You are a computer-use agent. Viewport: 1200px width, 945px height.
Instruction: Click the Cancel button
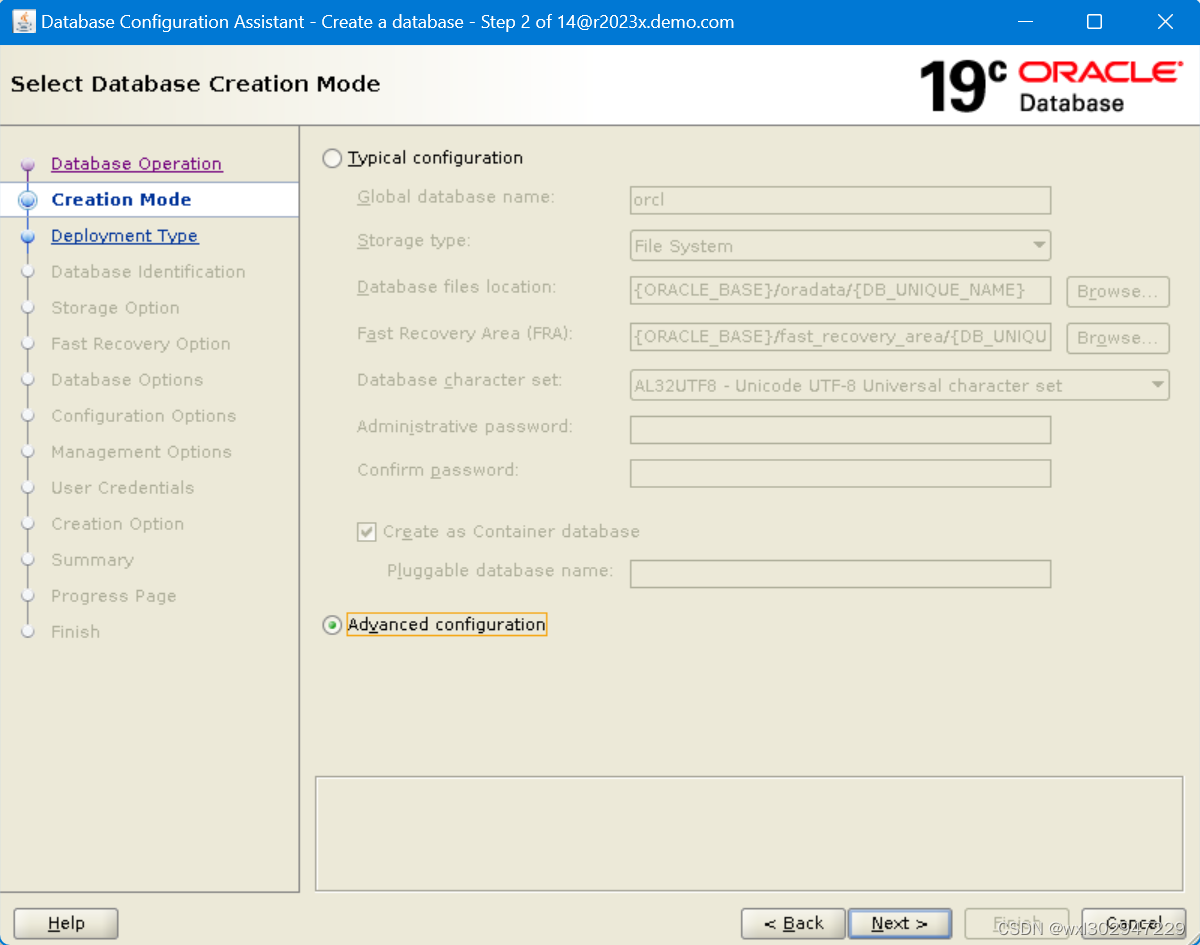[1134, 923]
